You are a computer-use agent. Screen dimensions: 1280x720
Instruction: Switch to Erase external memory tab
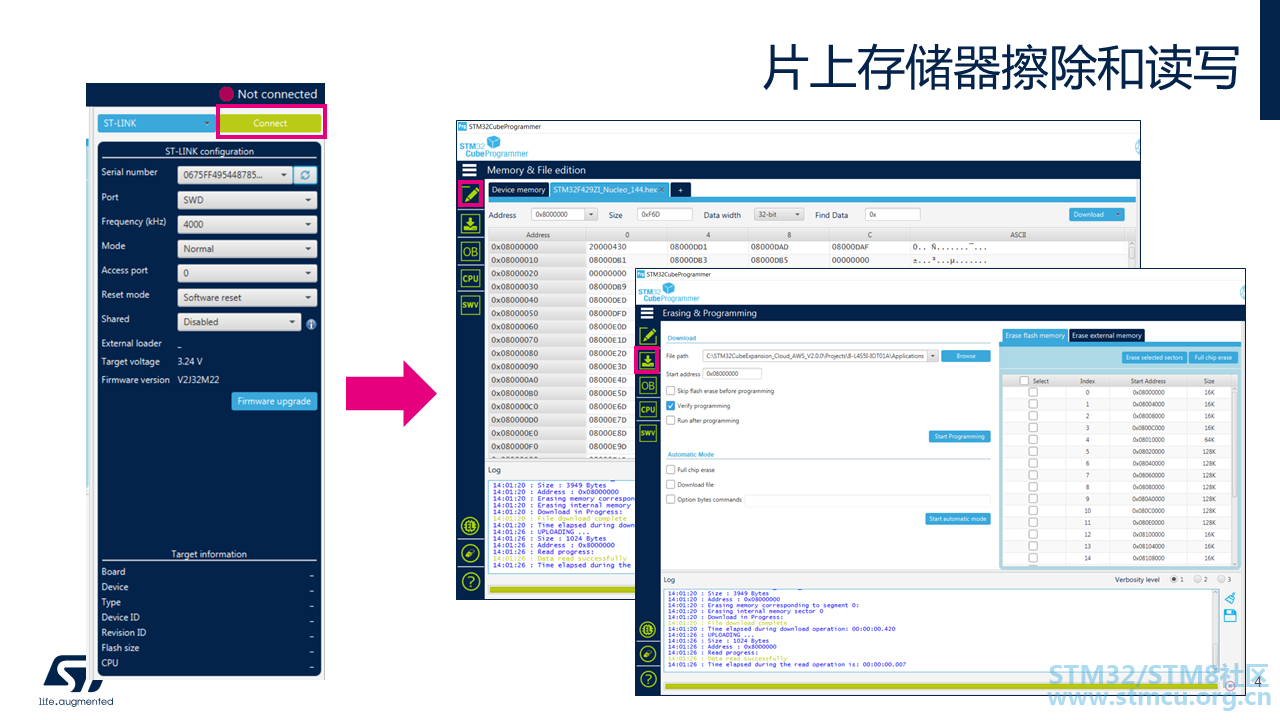[1107, 336]
